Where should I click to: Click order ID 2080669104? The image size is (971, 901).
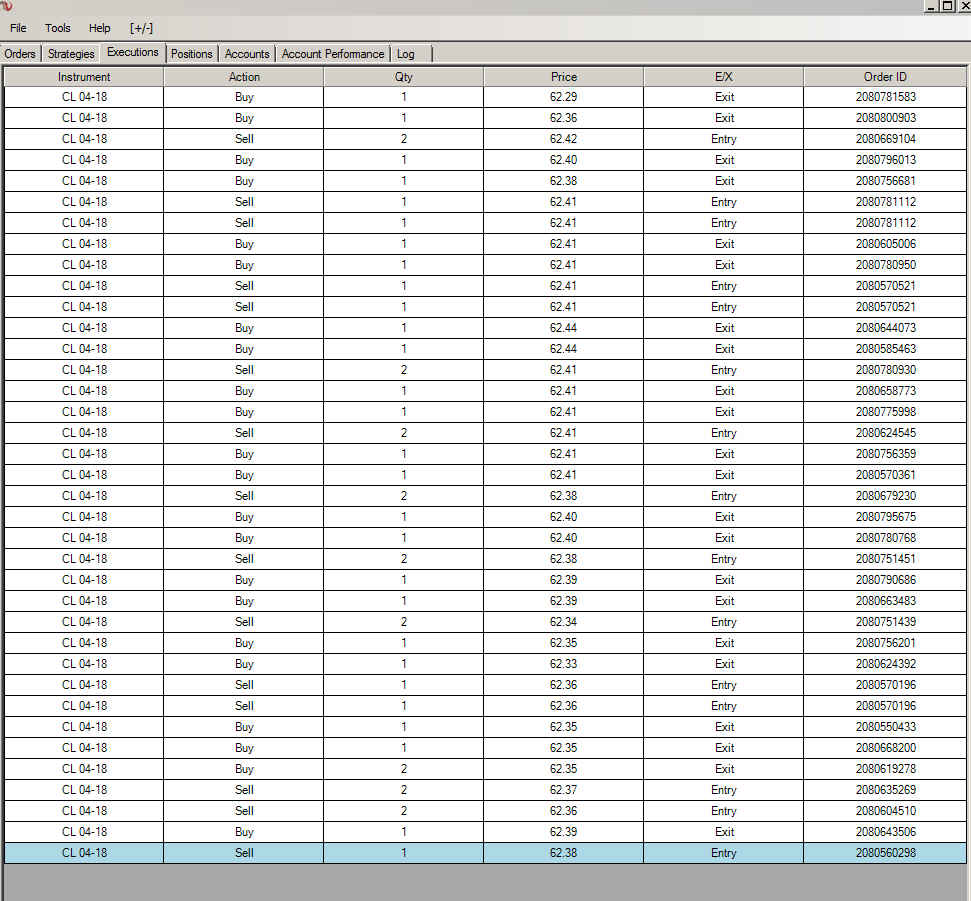pyautogui.click(x=886, y=139)
